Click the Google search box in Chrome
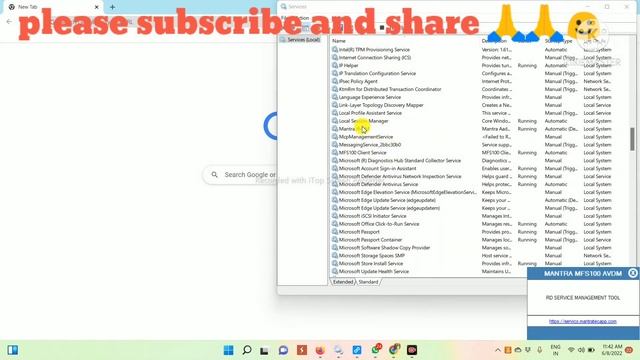The height and width of the screenshot is (360, 640). [x=241, y=175]
